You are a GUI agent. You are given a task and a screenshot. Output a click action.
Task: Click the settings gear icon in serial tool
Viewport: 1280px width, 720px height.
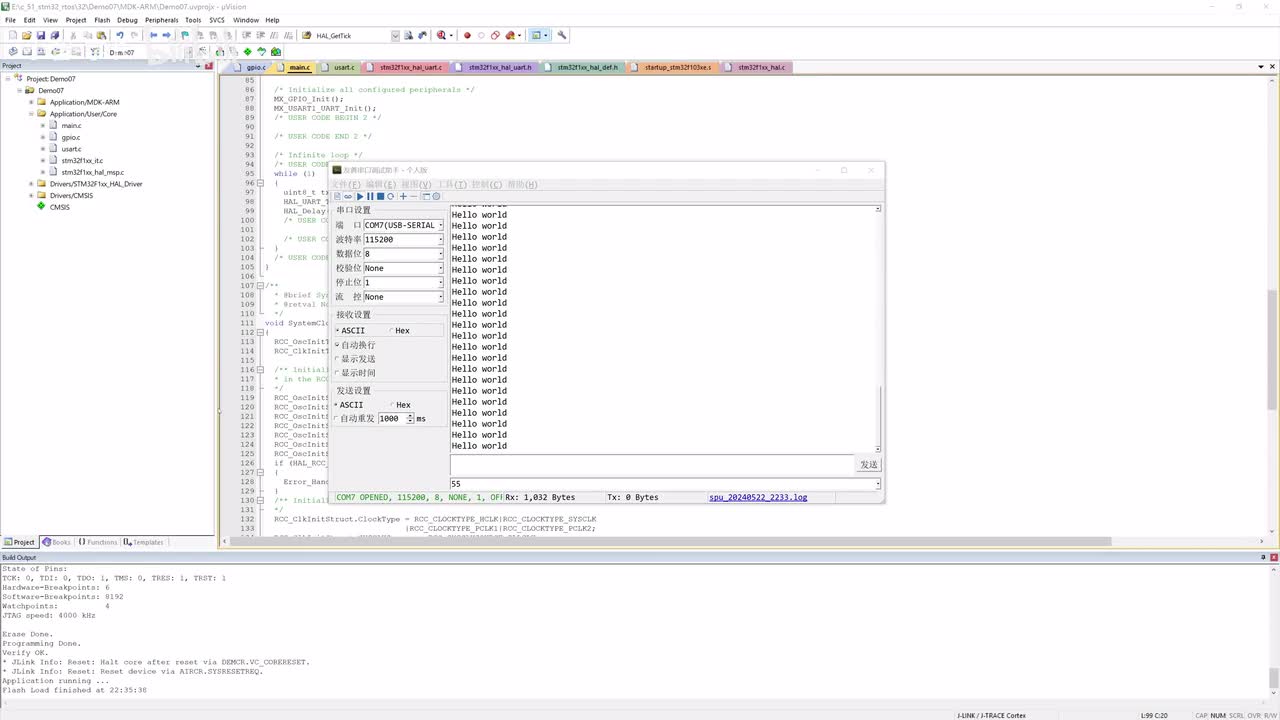click(x=436, y=196)
